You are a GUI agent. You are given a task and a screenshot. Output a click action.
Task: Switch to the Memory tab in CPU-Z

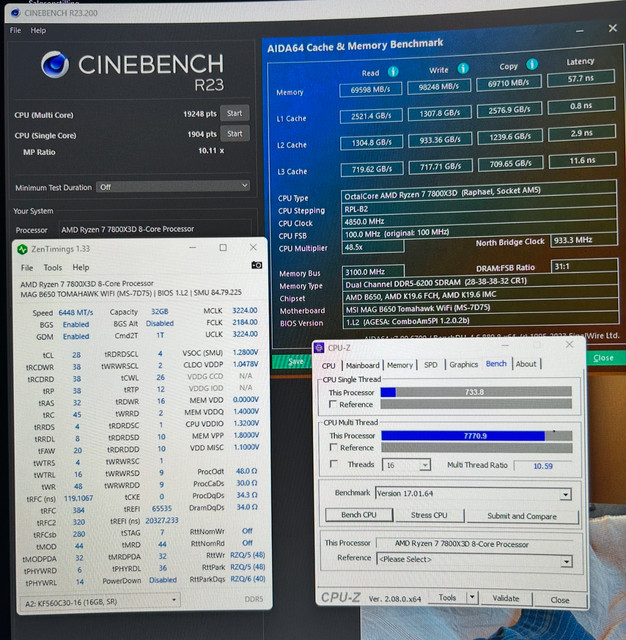tap(400, 365)
